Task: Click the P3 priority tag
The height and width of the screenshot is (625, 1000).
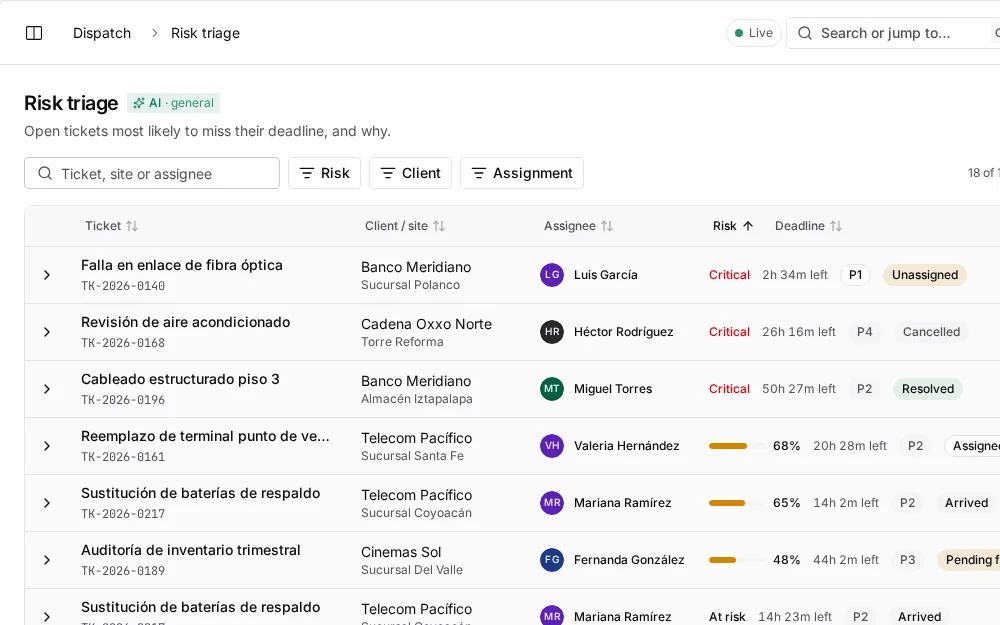Action: (x=907, y=560)
